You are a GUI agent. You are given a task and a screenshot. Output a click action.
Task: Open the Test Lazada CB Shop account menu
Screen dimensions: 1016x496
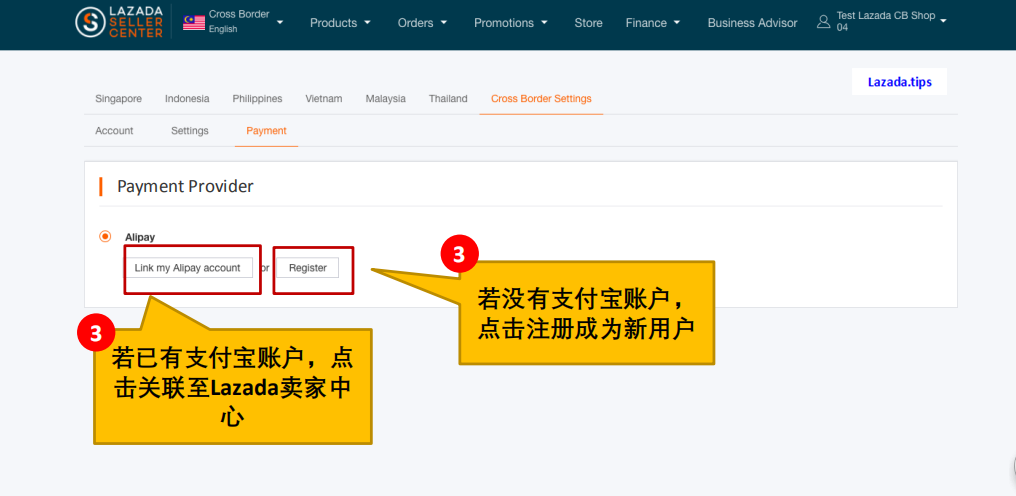pyautogui.click(x=890, y=22)
